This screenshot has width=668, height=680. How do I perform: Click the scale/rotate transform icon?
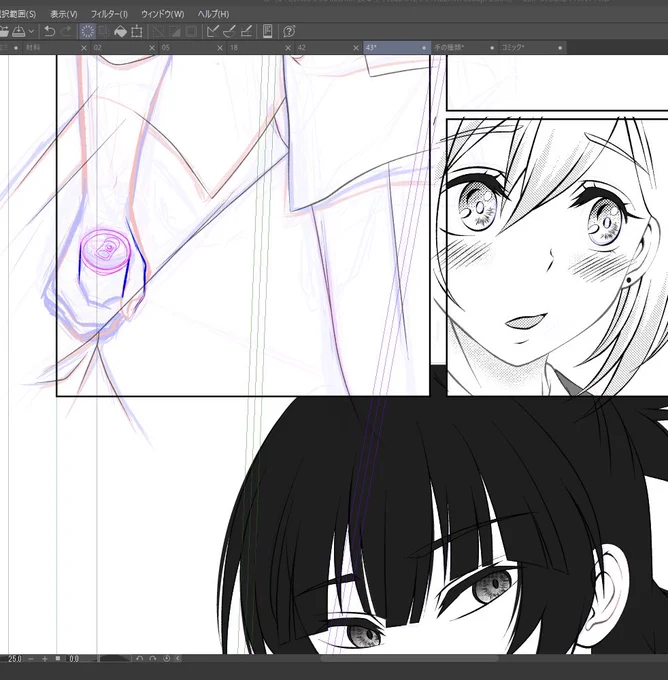coord(137,32)
